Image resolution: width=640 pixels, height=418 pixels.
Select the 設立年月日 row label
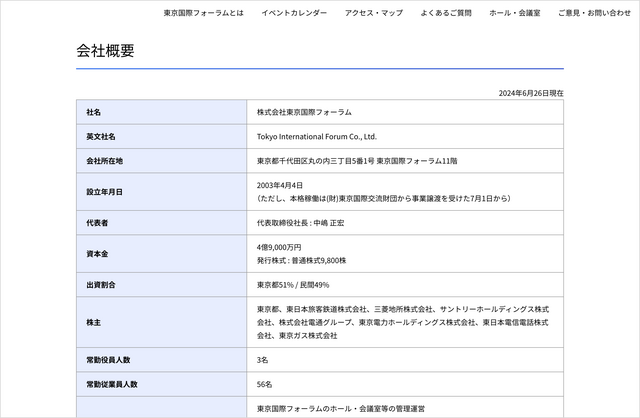(x=104, y=192)
